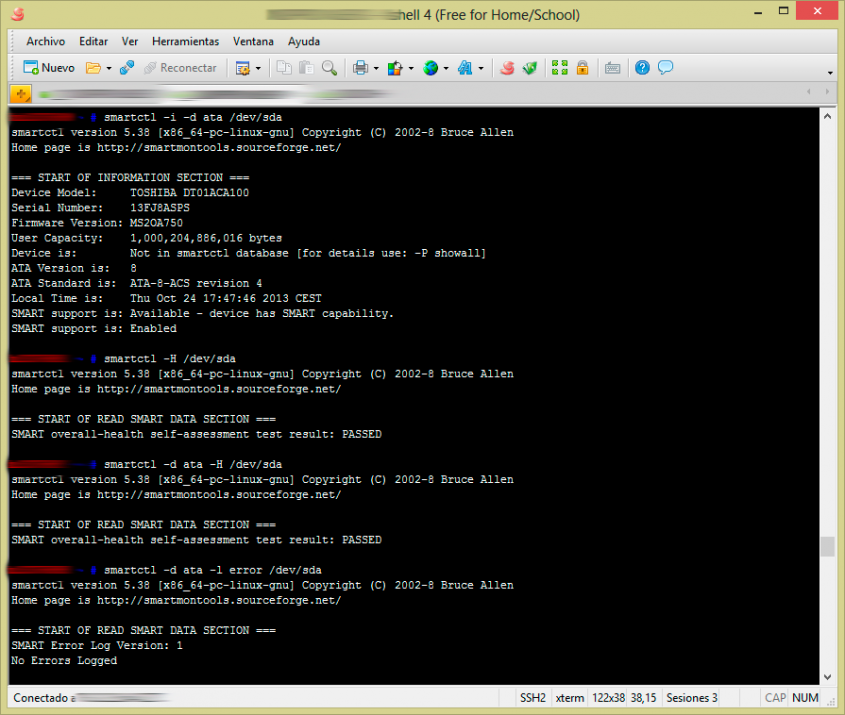The width and height of the screenshot is (845, 715).
Task: Expand the print dropdown arrow
Action: click(x=376, y=68)
